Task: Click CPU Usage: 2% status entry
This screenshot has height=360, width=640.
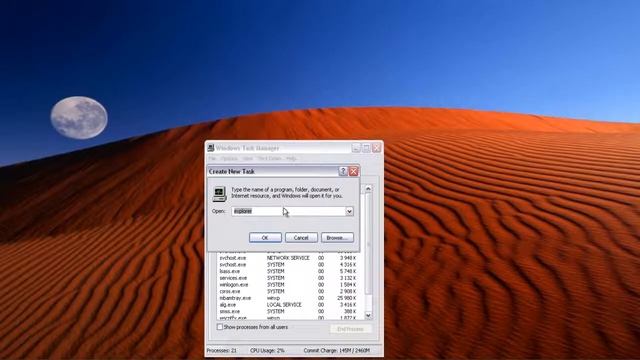Action: click(x=267, y=350)
